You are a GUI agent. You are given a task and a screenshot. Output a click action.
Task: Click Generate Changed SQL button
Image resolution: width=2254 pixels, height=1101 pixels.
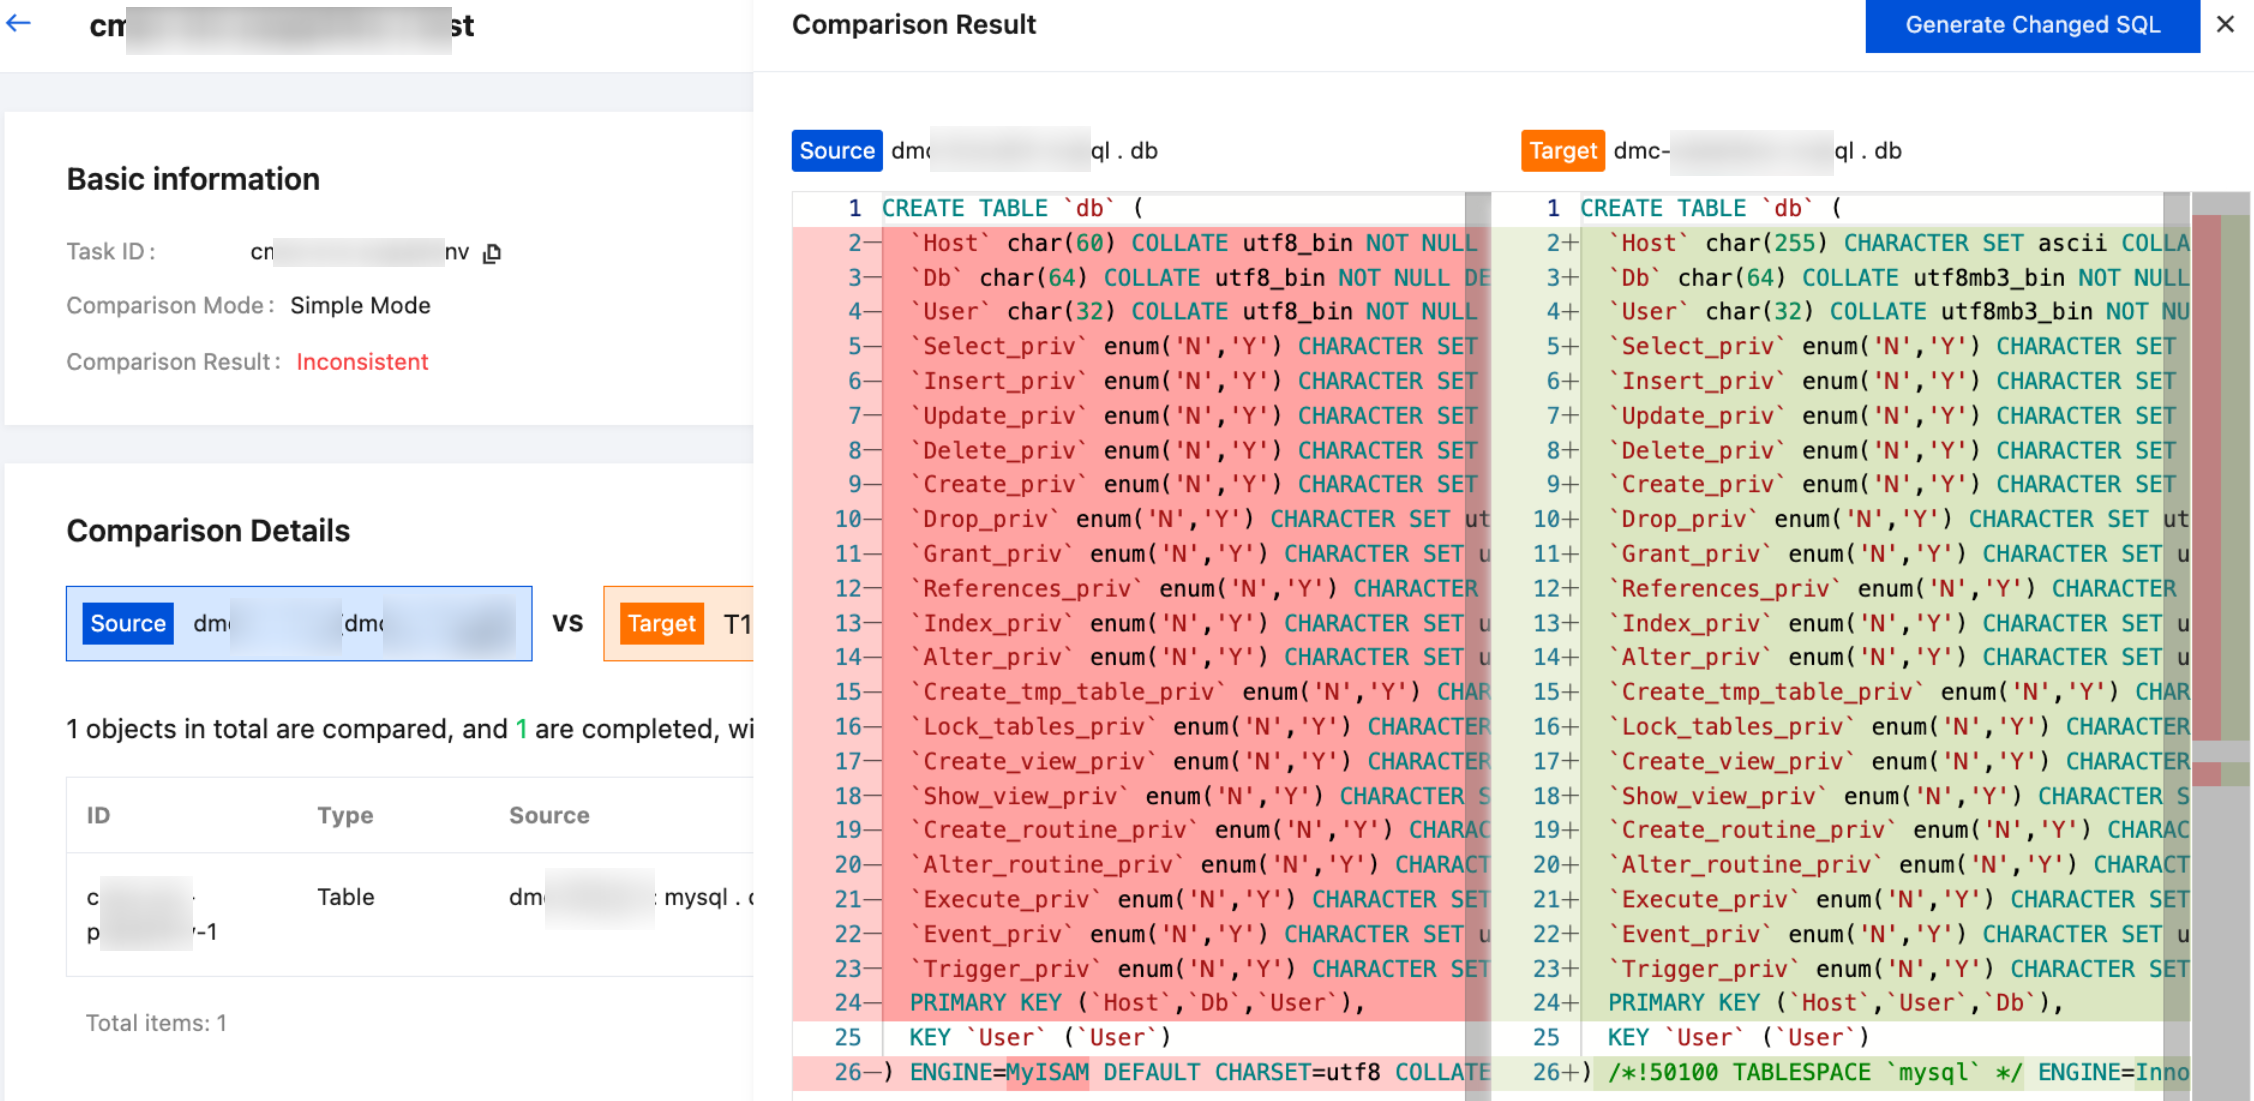2031,25
